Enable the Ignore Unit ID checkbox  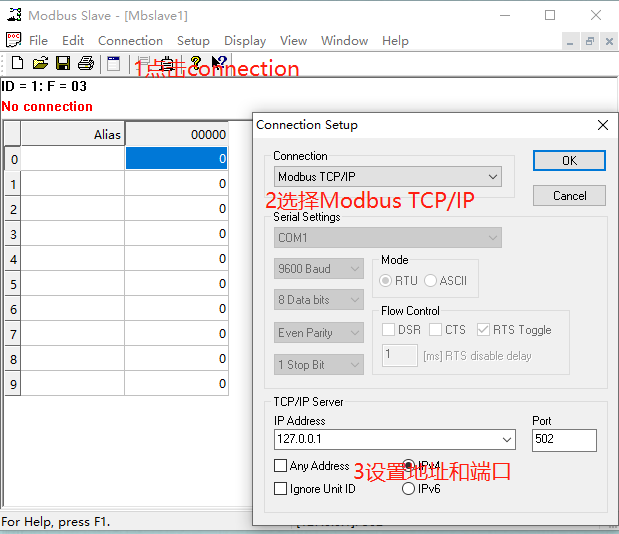[280, 489]
